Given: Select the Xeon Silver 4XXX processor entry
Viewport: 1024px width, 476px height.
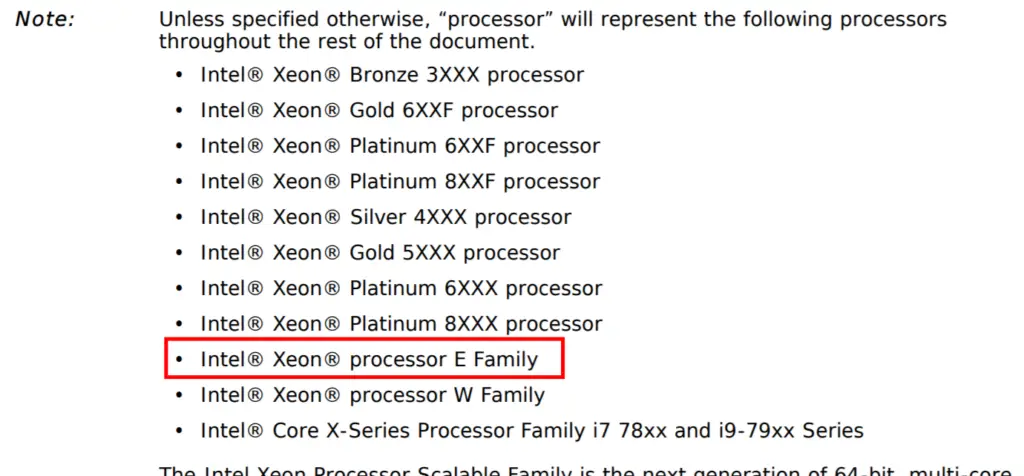Looking at the screenshot, I should pos(385,217).
